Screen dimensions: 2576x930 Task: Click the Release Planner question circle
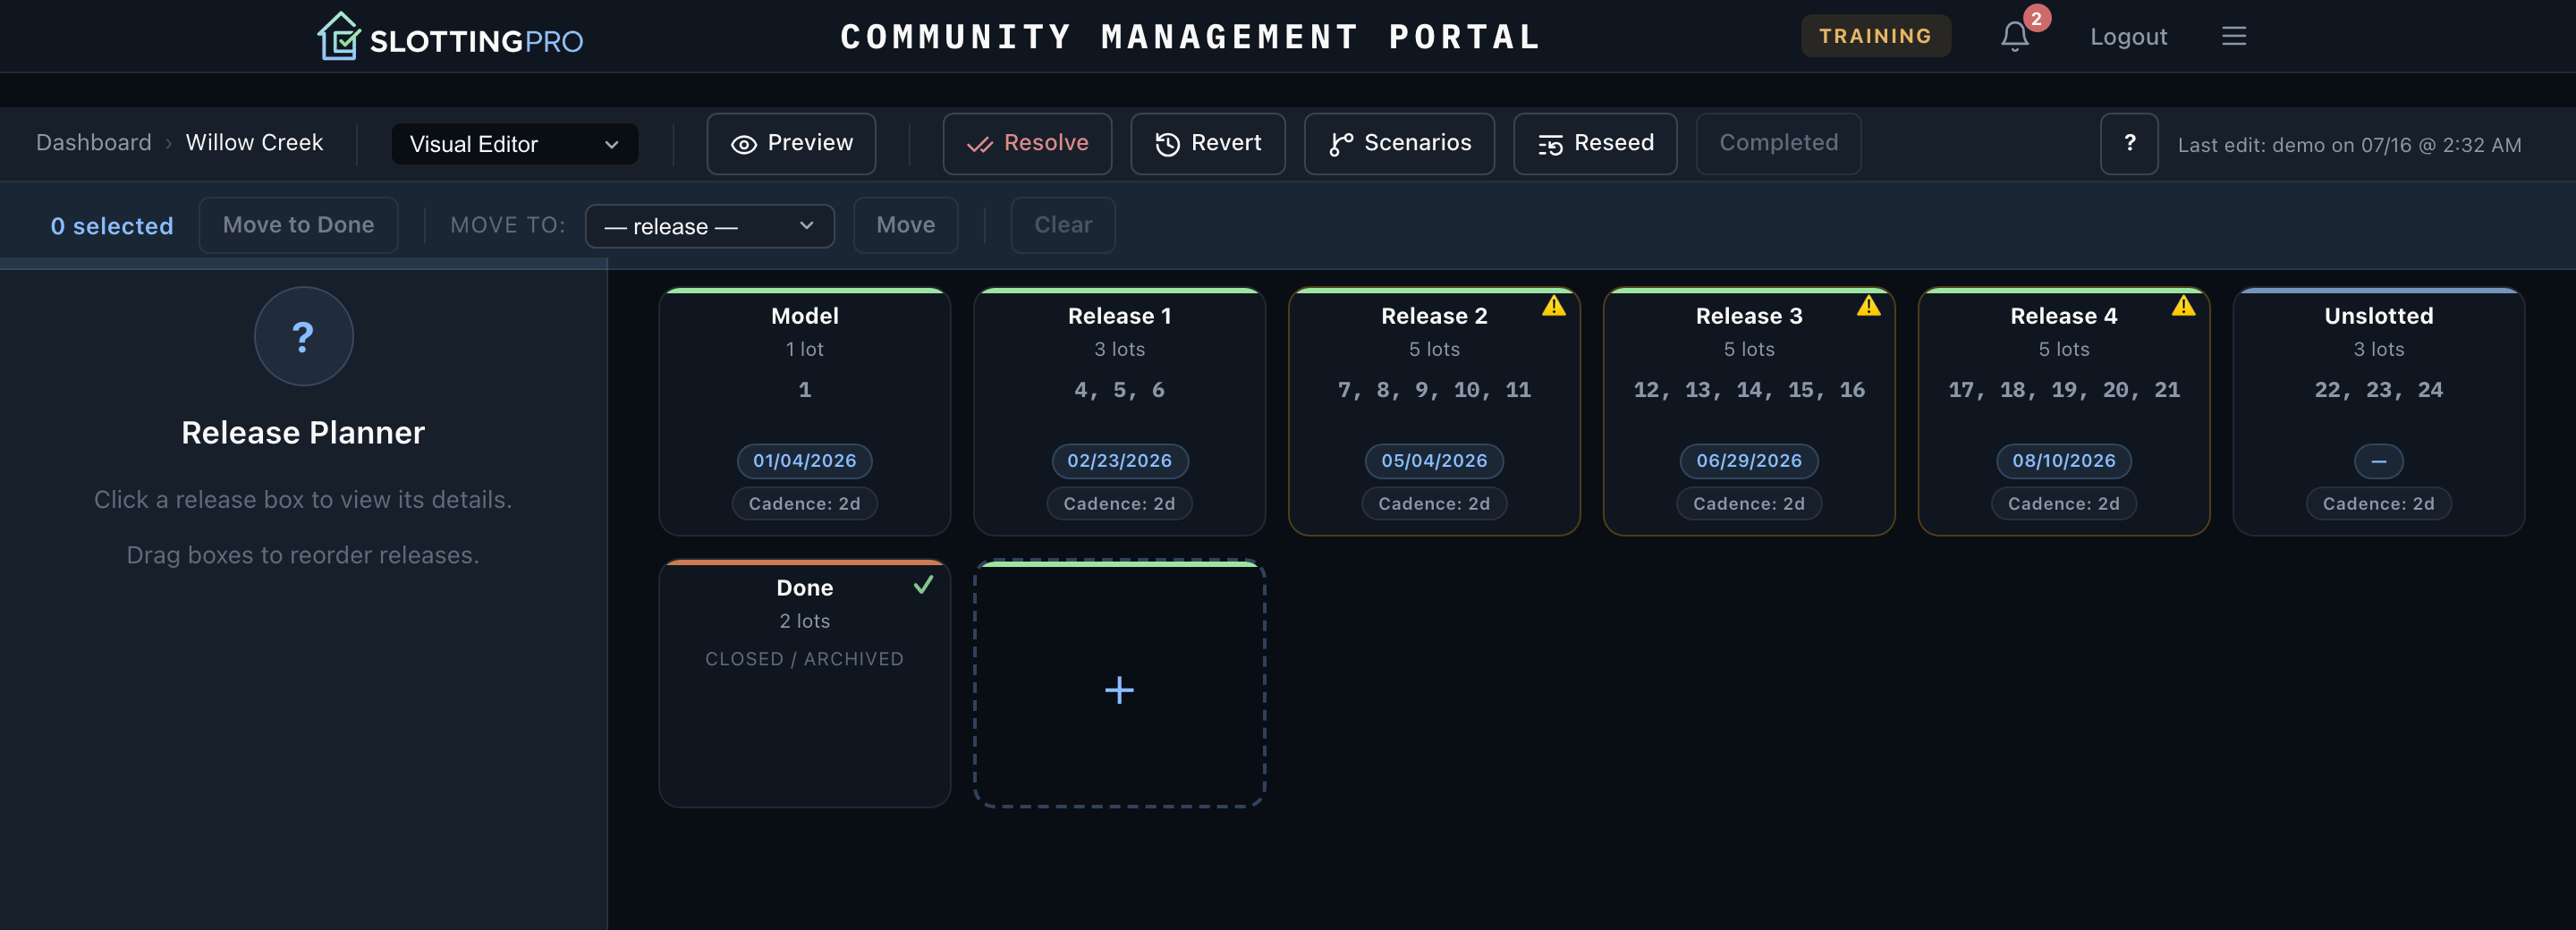point(303,336)
